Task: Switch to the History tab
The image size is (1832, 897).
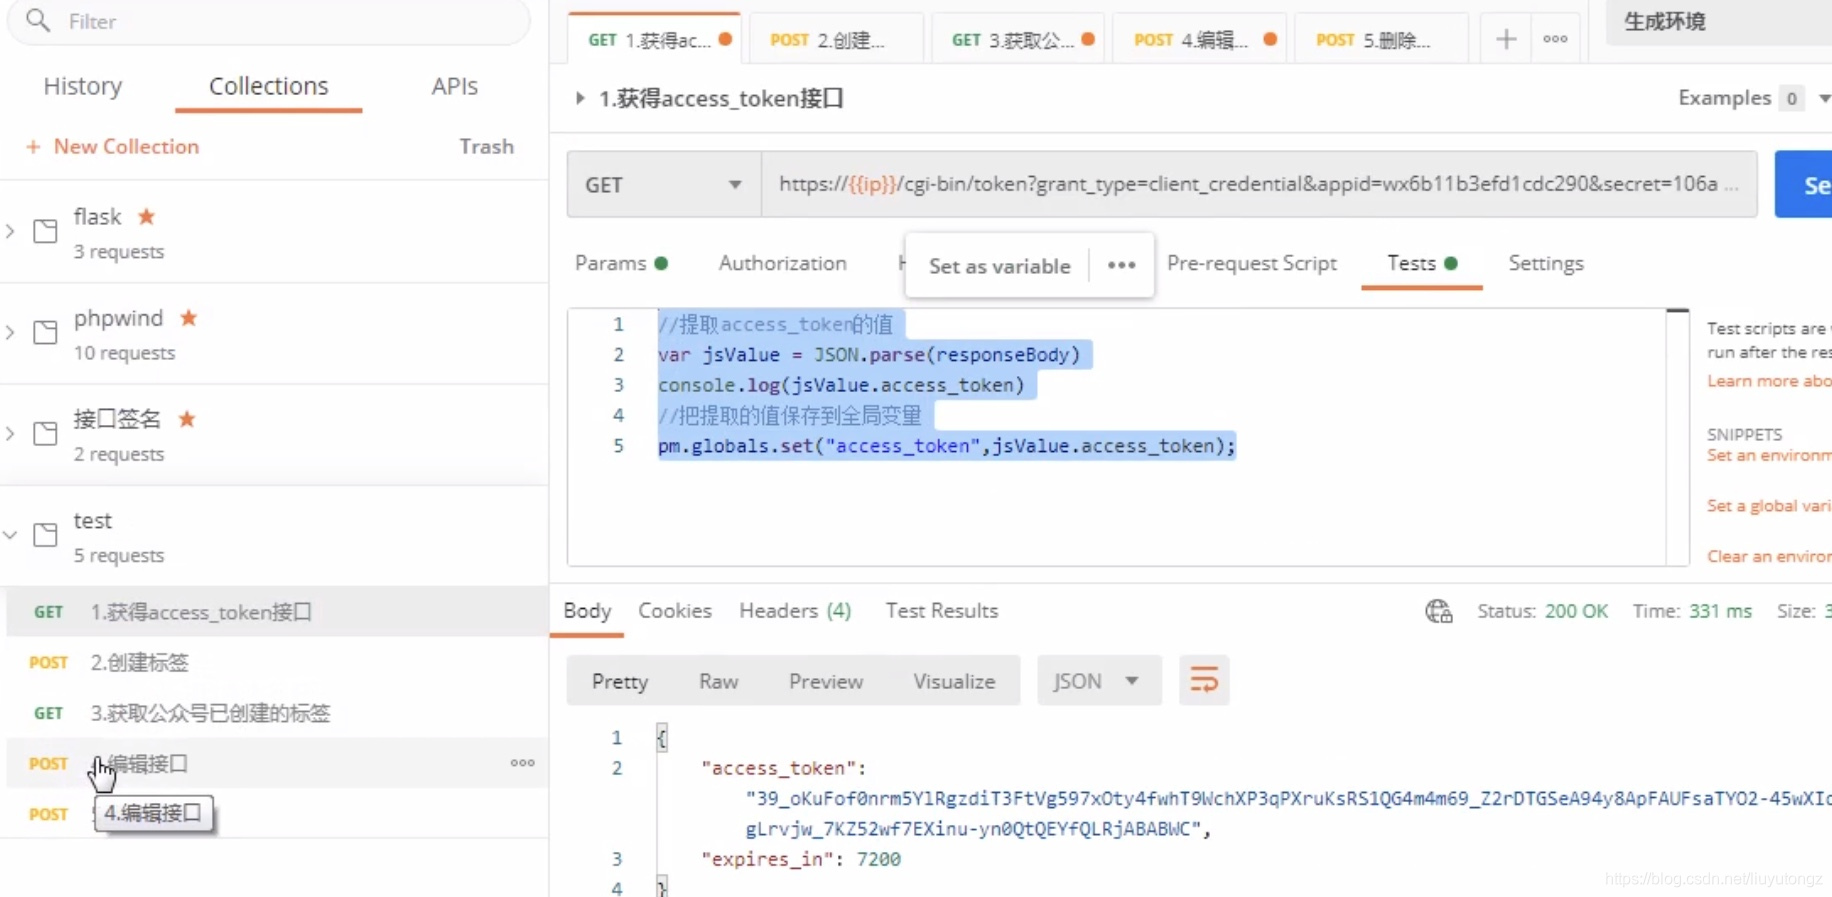Action: pyautogui.click(x=83, y=86)
